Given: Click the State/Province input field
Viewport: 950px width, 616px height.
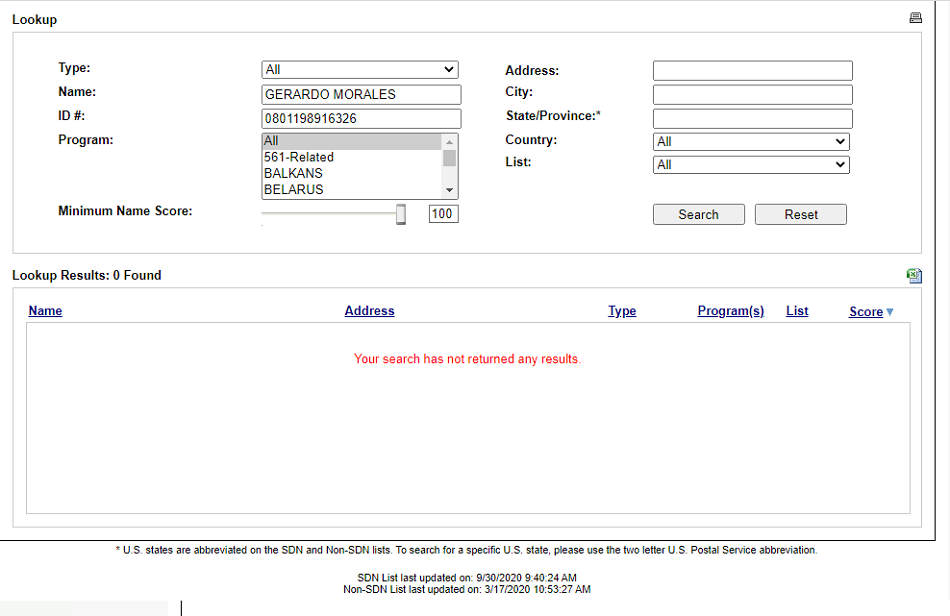Looking at the screenshot, I should (752, 119).
